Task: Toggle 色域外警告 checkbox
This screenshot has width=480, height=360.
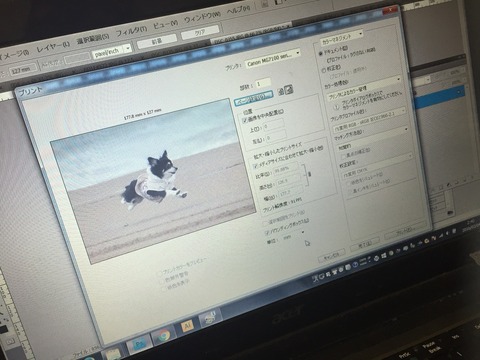Action: point(163,281)
